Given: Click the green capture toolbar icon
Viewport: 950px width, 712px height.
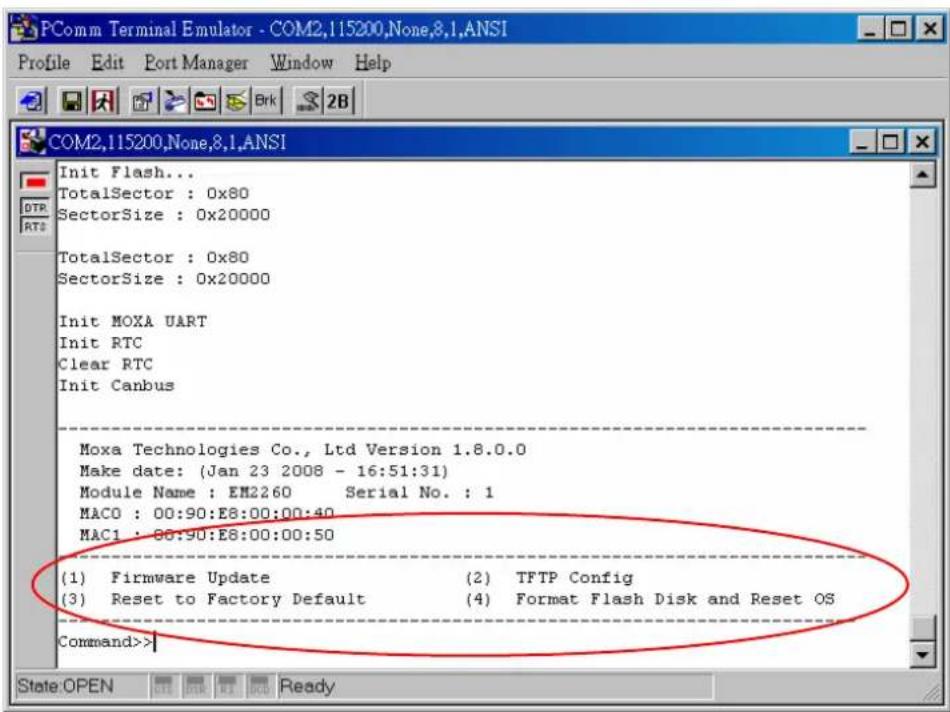Looking at the screenshot, I should tap(236, 101).
